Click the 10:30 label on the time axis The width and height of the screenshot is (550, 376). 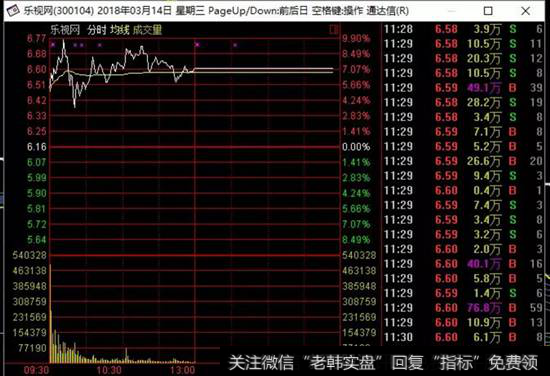pos(109,370)
